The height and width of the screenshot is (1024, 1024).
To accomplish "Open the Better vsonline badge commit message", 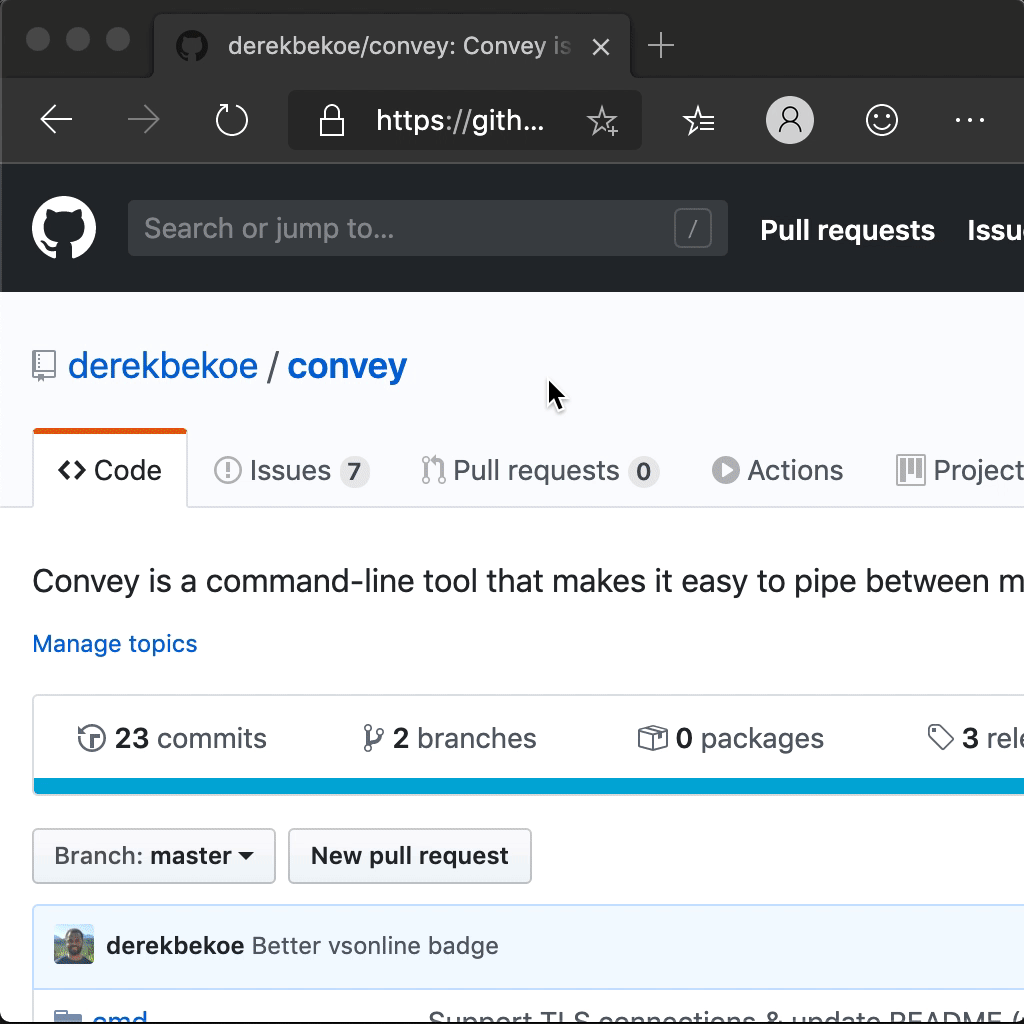I will tap(375, 946).
